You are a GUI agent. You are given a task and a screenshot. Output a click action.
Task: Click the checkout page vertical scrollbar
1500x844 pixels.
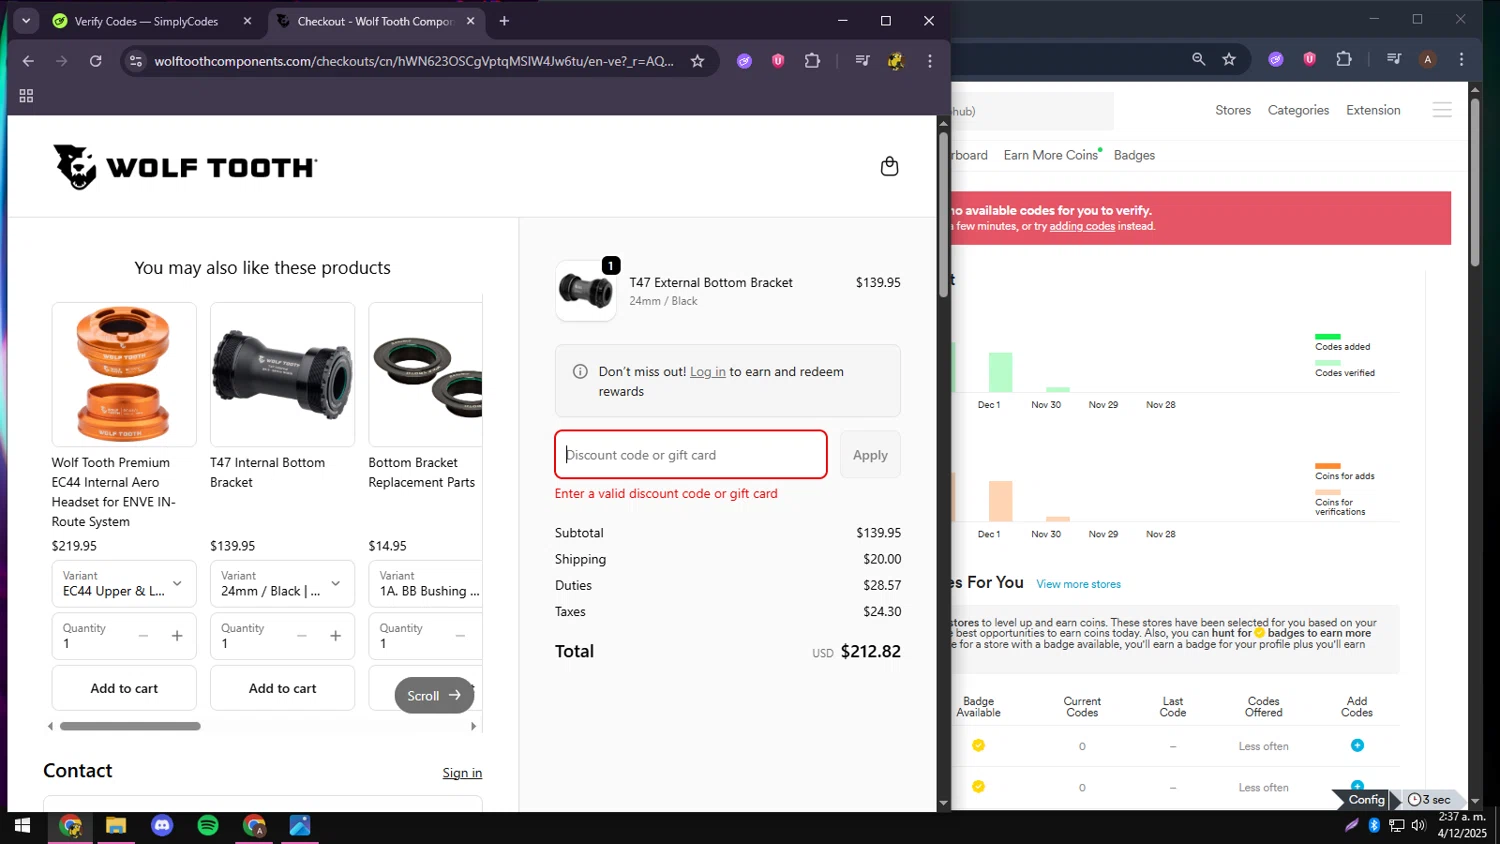(943, 213)
